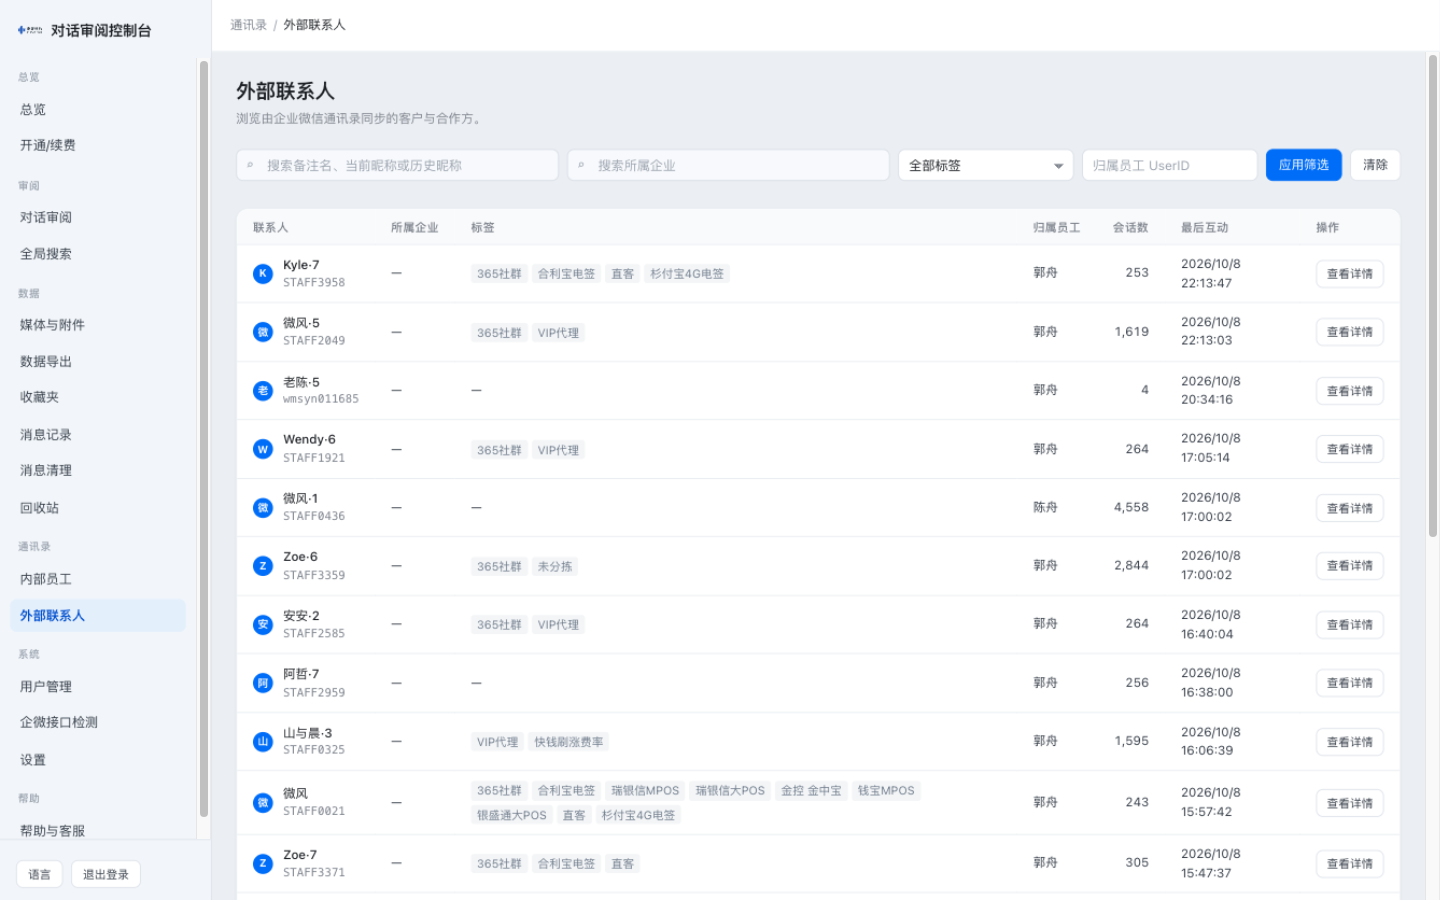This screenshot has height=900, width=1440.
Task: Click the main page vertical scrollbar
Action: coord(1432,296)
